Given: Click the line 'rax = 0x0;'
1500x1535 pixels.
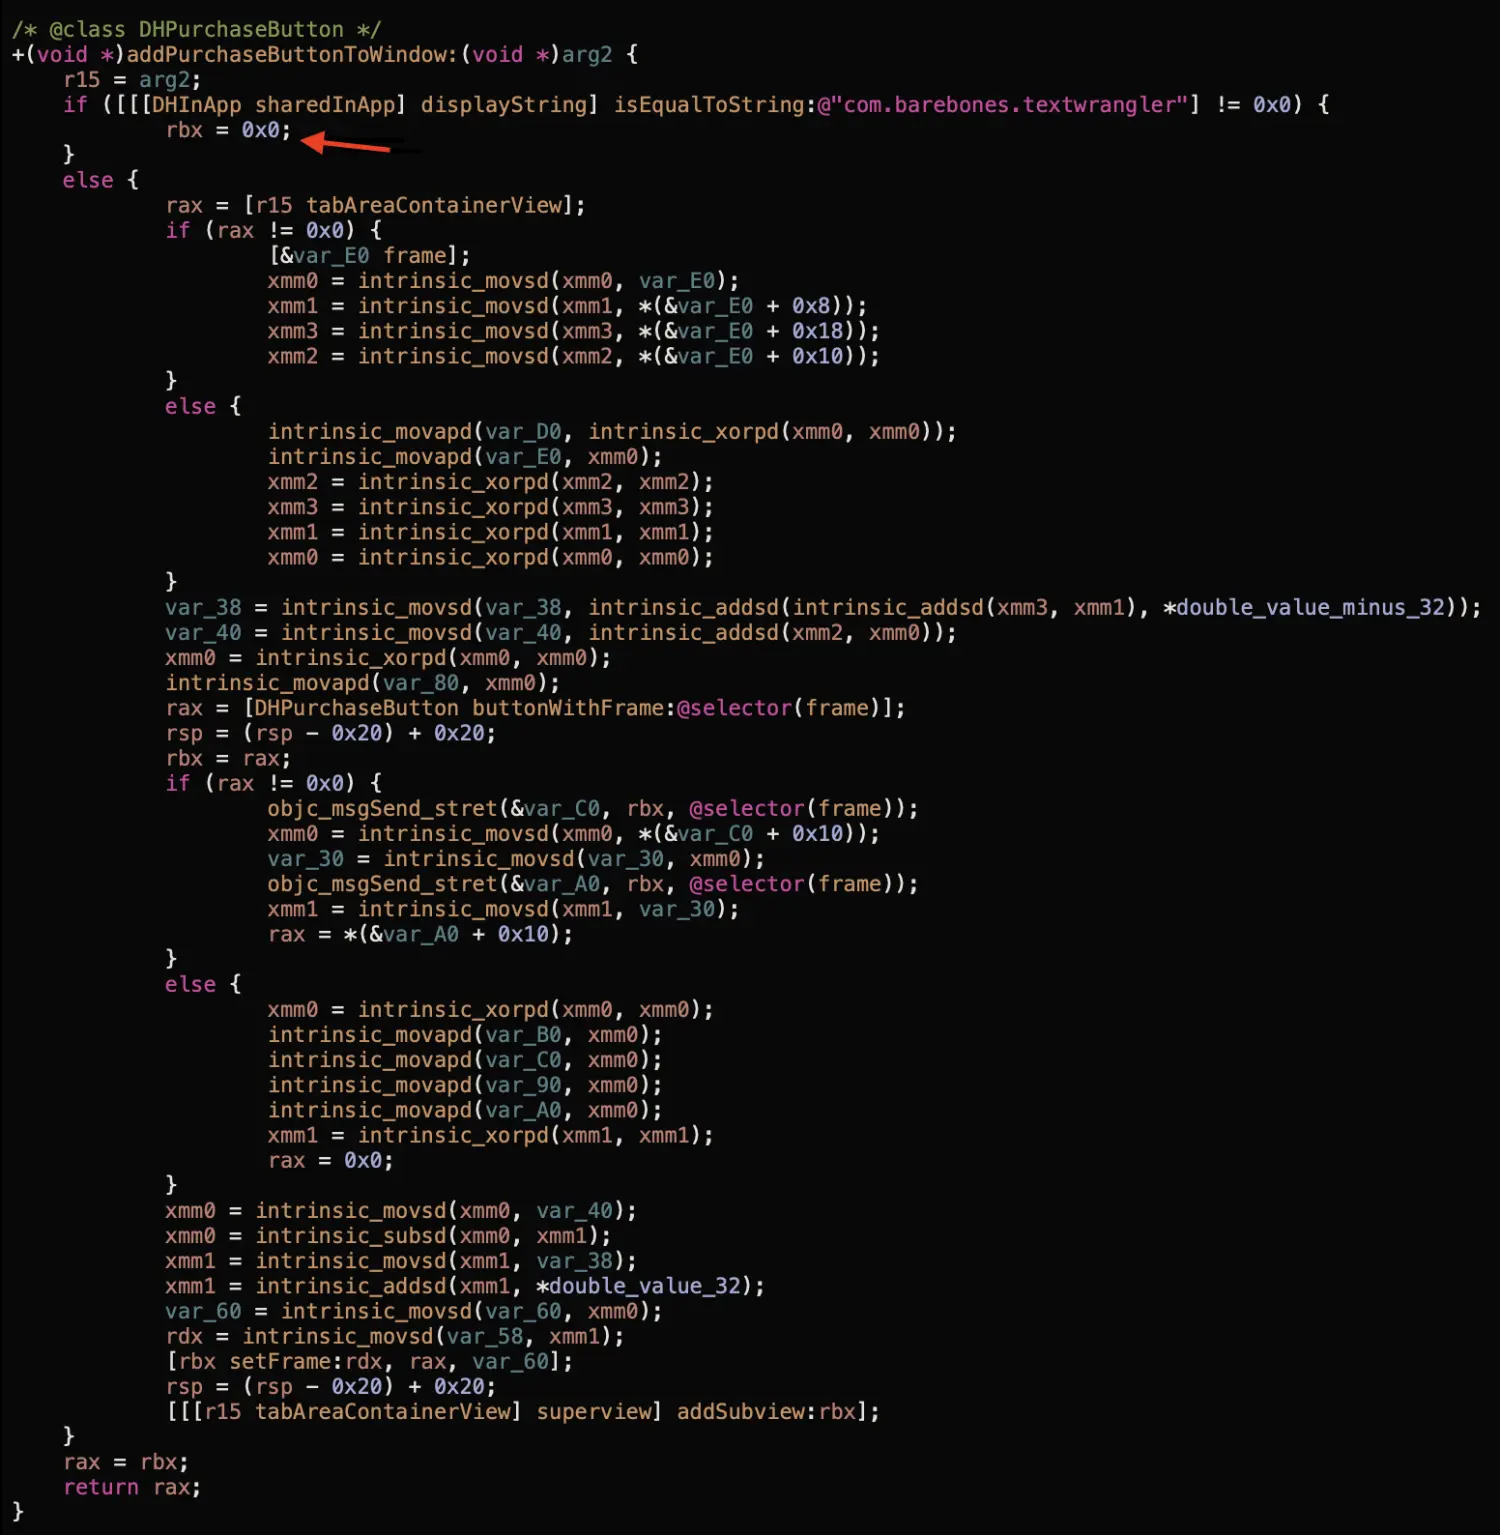Looking at the screenshot, I should click(330, 1160).
